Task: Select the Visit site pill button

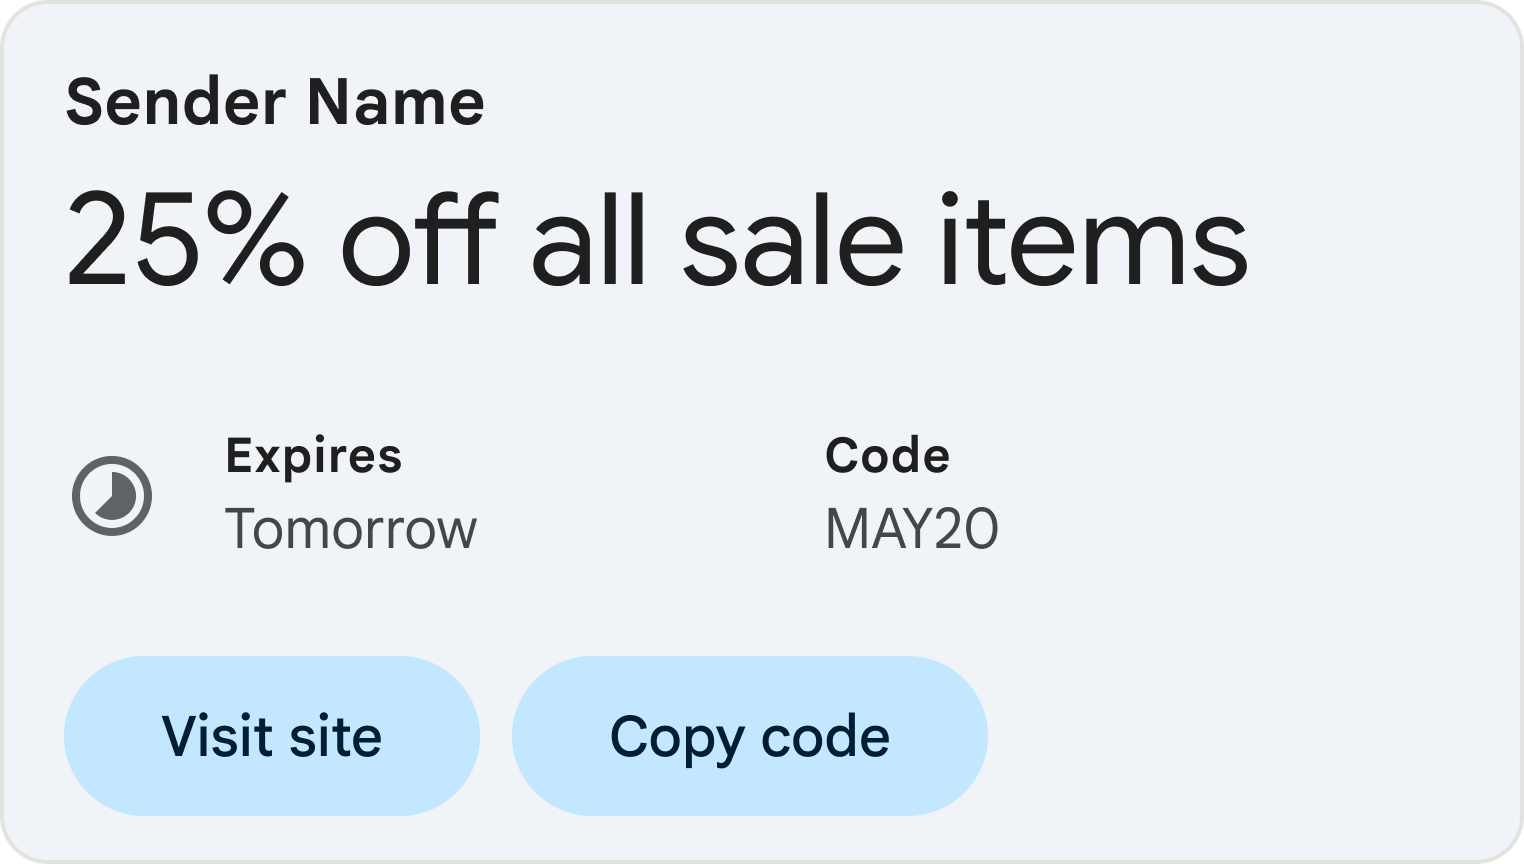Action: (272, 735)
